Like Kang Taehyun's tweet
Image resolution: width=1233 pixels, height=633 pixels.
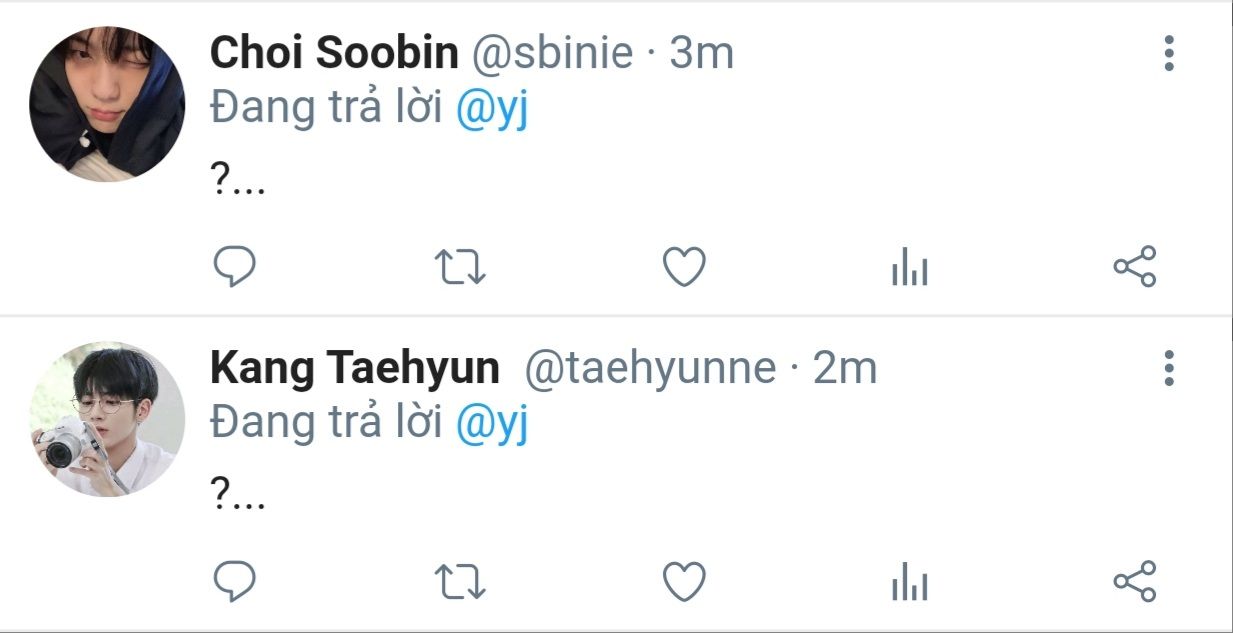pos(685,582)
